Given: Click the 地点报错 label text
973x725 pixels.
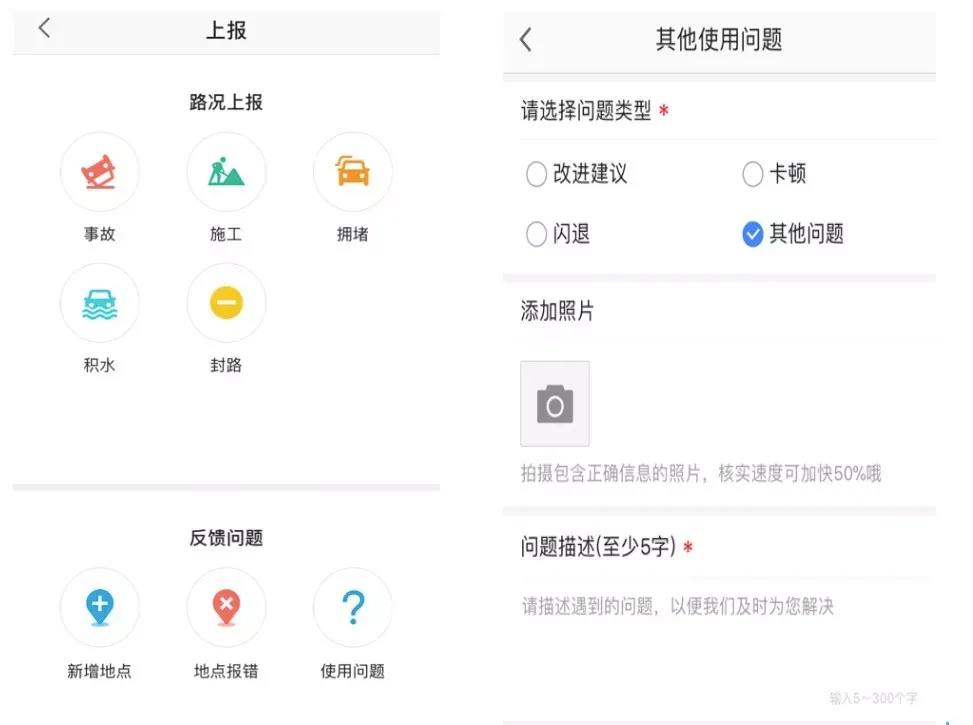Looking at the screenshot, I should (x=226, y=671).
